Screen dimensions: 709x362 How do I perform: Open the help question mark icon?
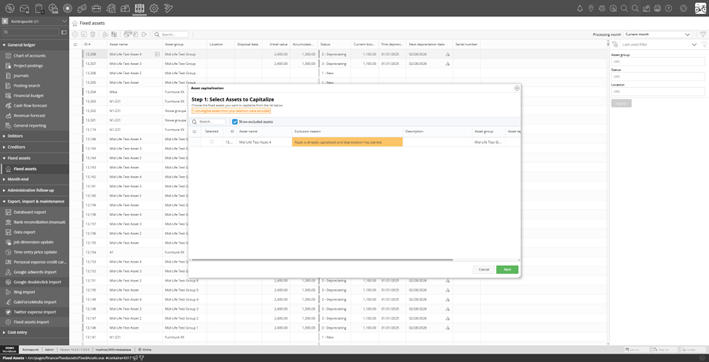click(669, 8)
